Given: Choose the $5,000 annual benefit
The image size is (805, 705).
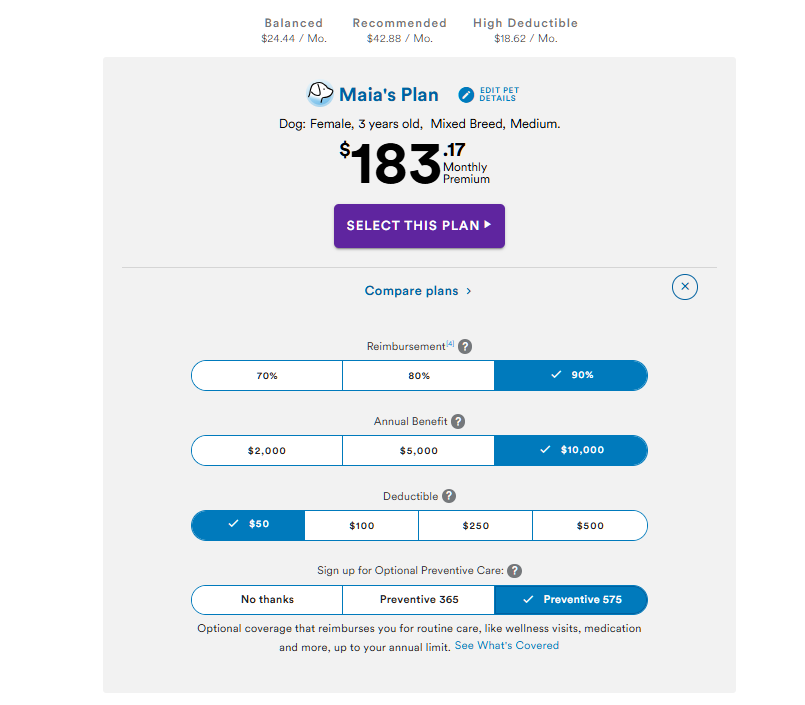Looking at the screenshot, I should [418, 450].
